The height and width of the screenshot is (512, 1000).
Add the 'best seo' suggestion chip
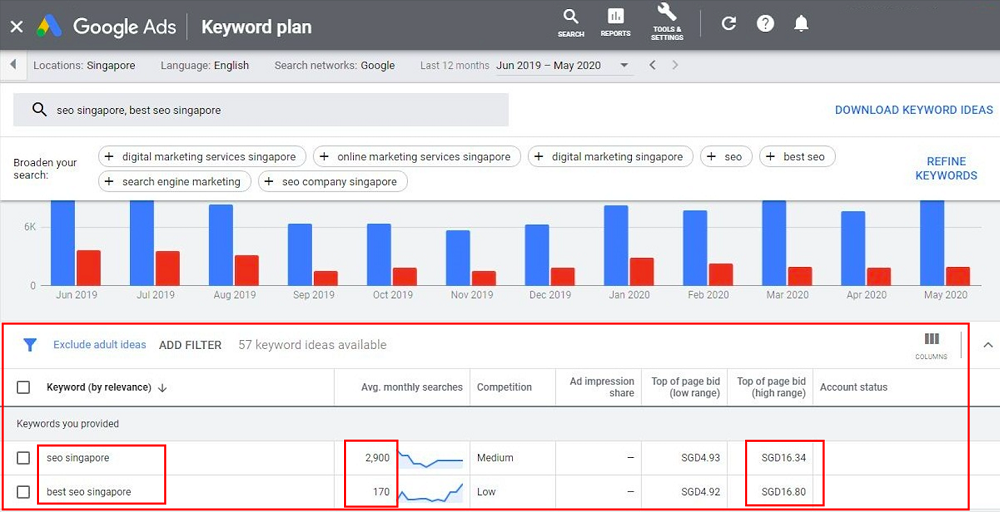tap(797, 157)
